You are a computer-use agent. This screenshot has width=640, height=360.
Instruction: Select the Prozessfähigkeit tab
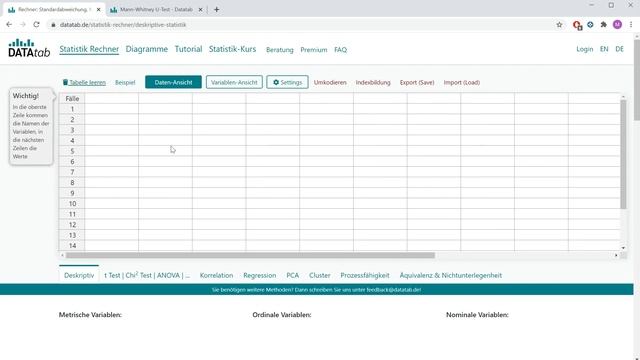pyautogui.click(x=365, y=276)
